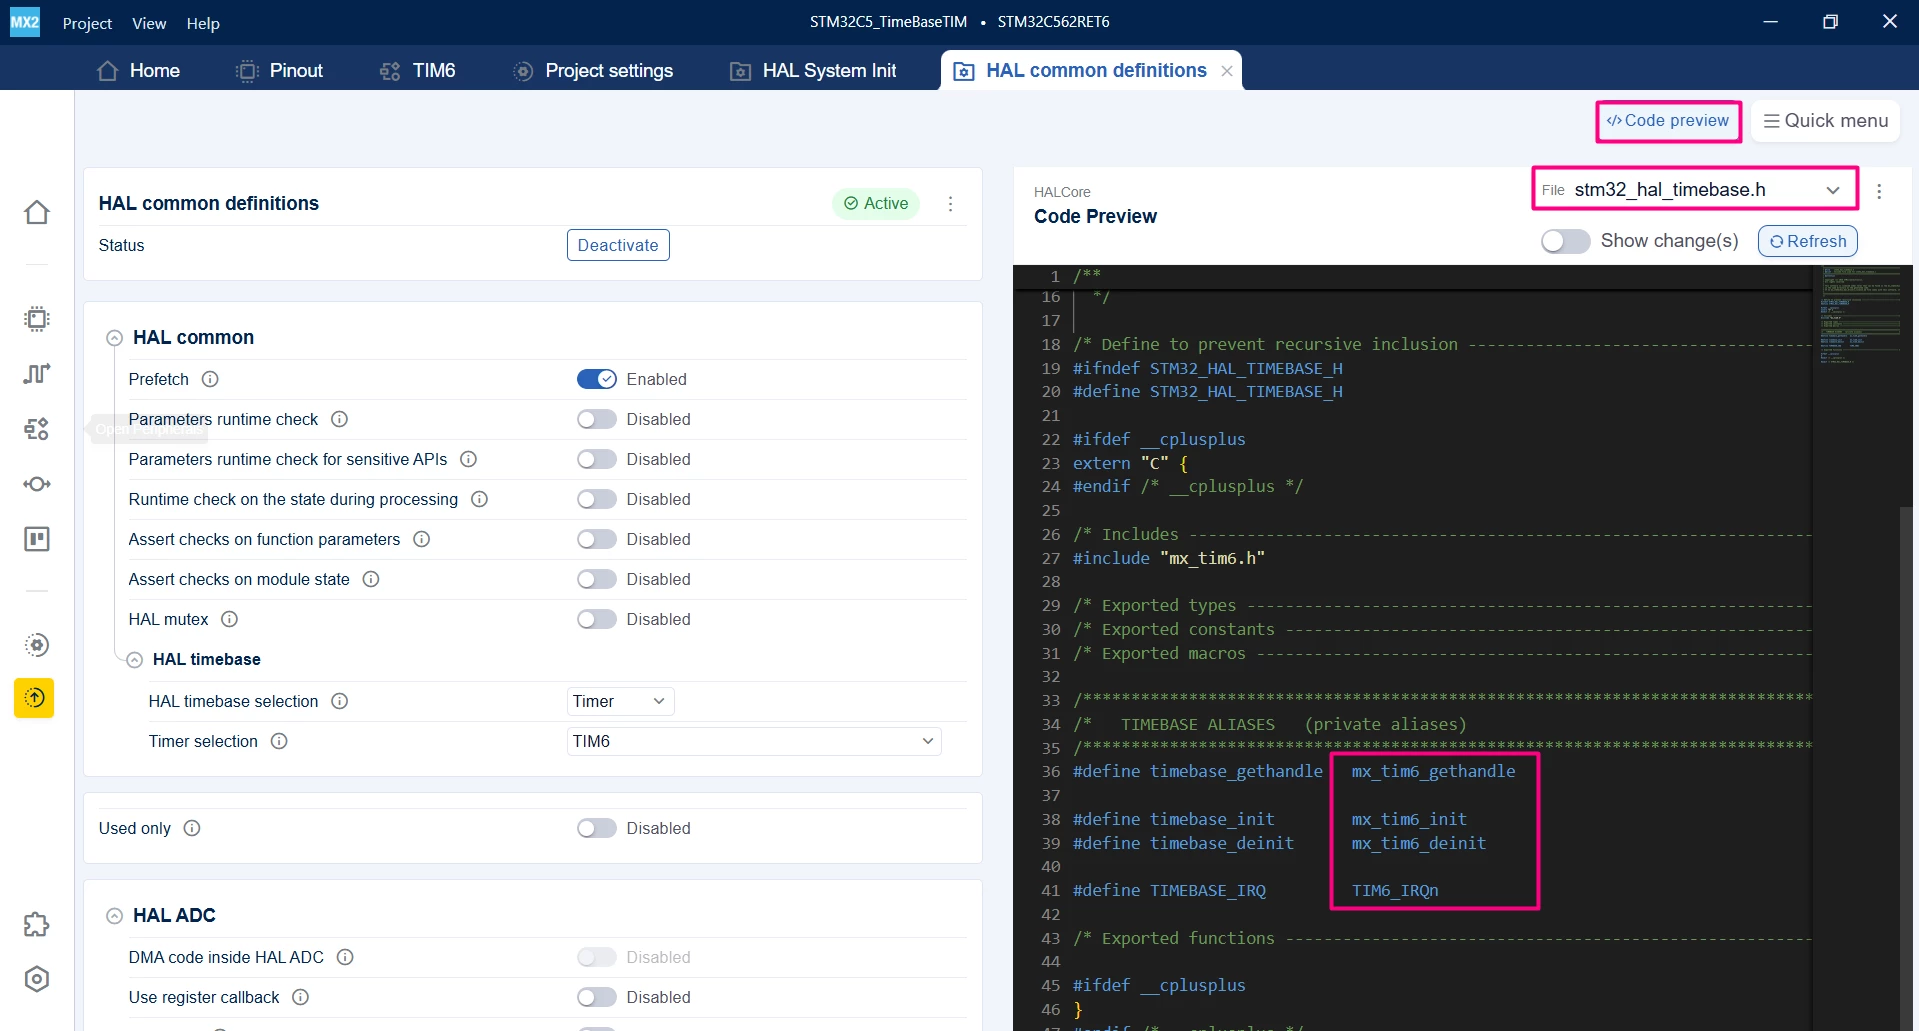
Task: Click info icon next to Prefetch
Action: pyautogui.click(x=210, y=379)
